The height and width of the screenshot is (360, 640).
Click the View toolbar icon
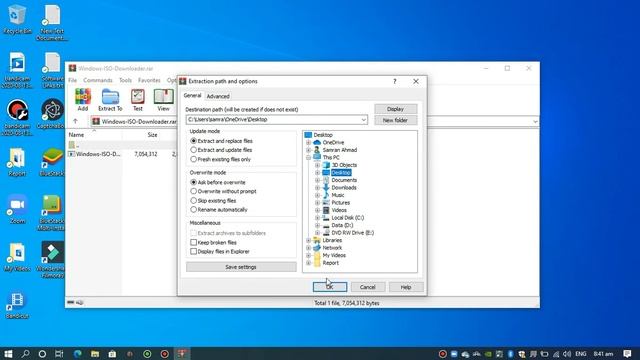coord(163,100)
